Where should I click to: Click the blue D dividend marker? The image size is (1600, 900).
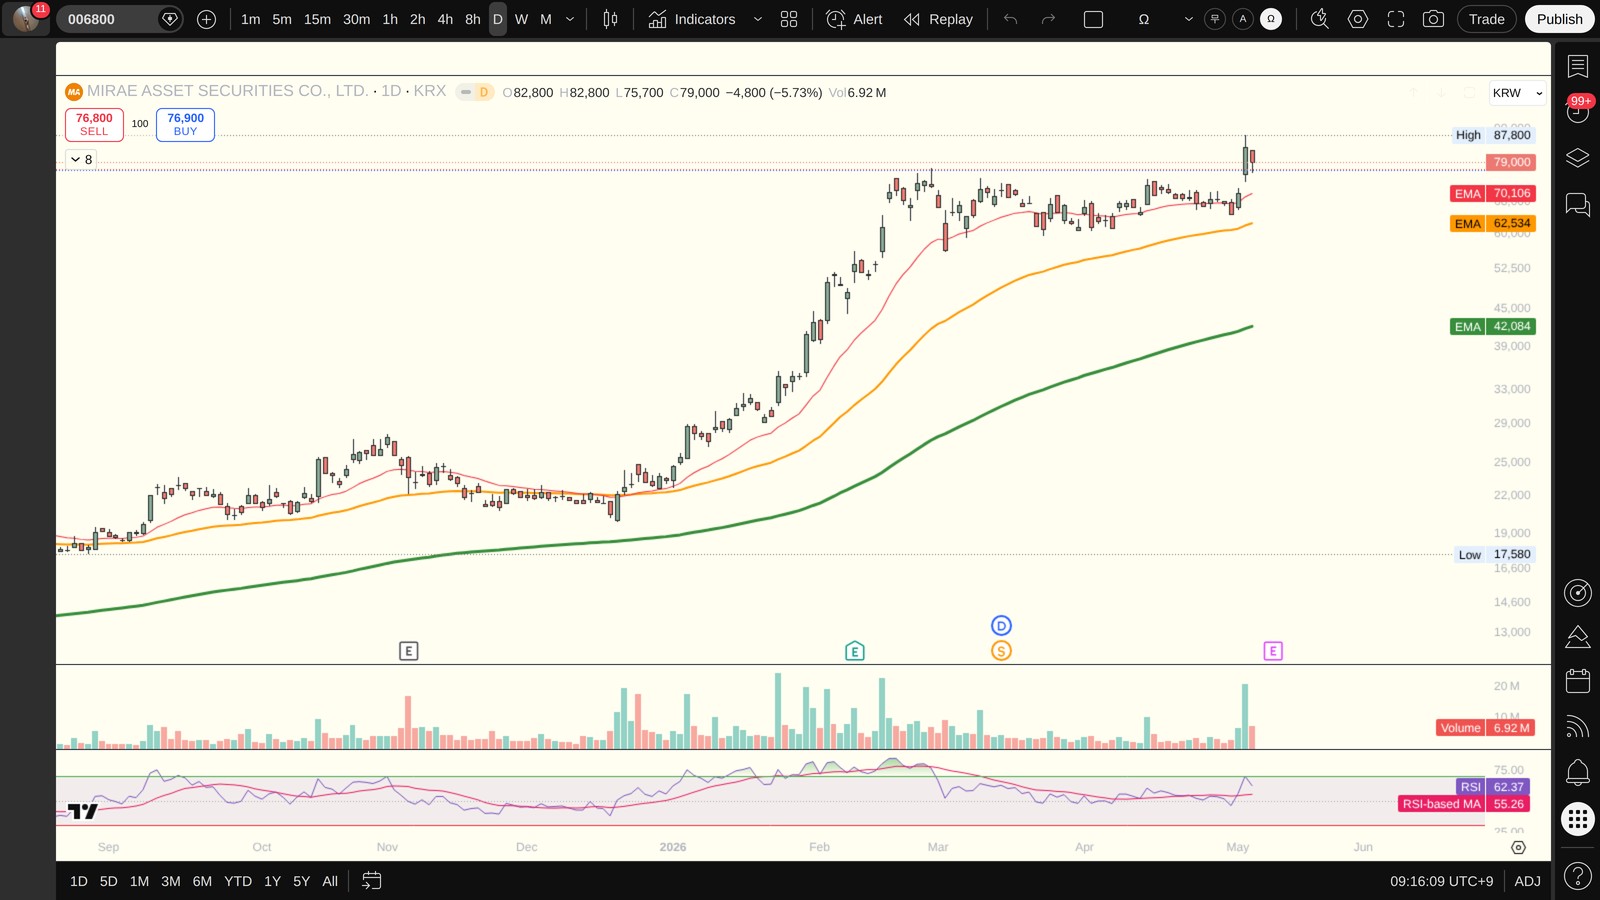[x=1001, y=626]
